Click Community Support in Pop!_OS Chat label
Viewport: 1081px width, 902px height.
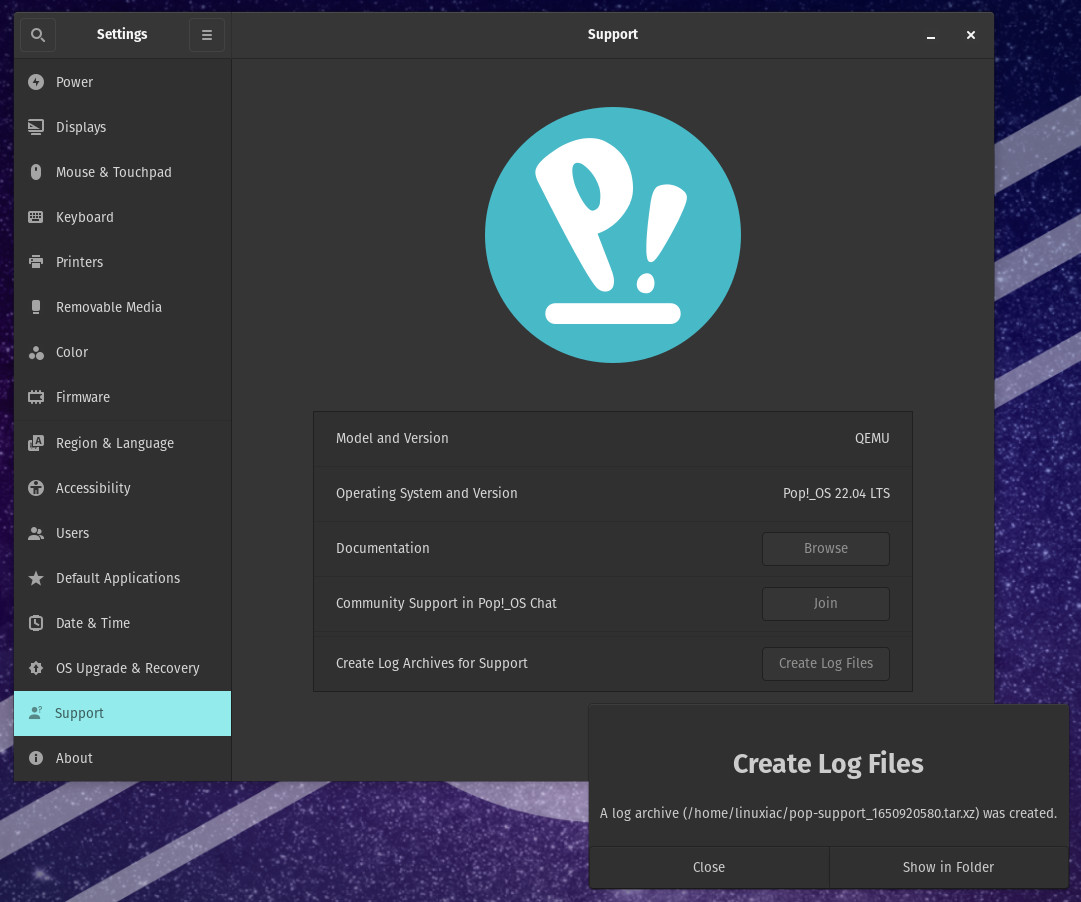[x=446, y=603]
